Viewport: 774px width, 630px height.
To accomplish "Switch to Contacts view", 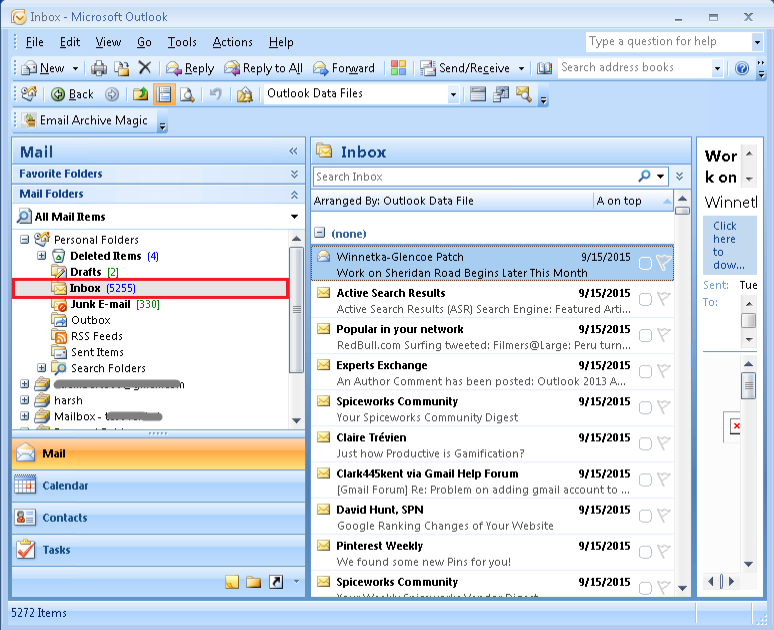I will pyautogui.click(x=158, y=518).
